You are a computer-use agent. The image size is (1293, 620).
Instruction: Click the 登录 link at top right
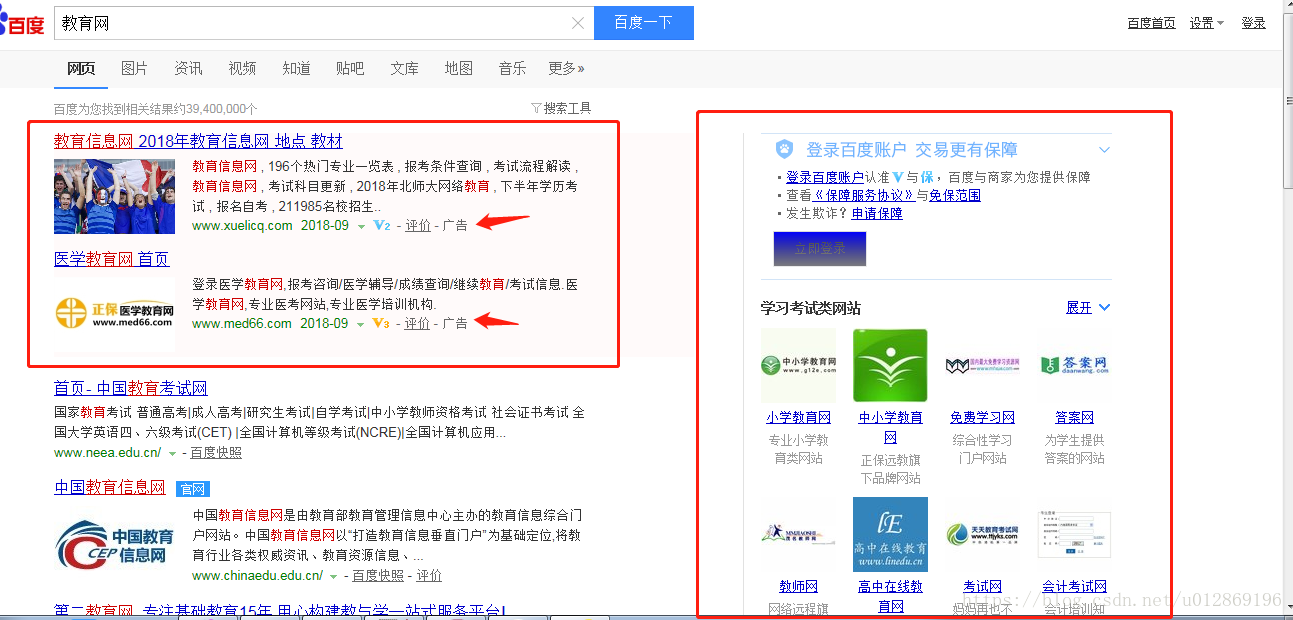1253,23
